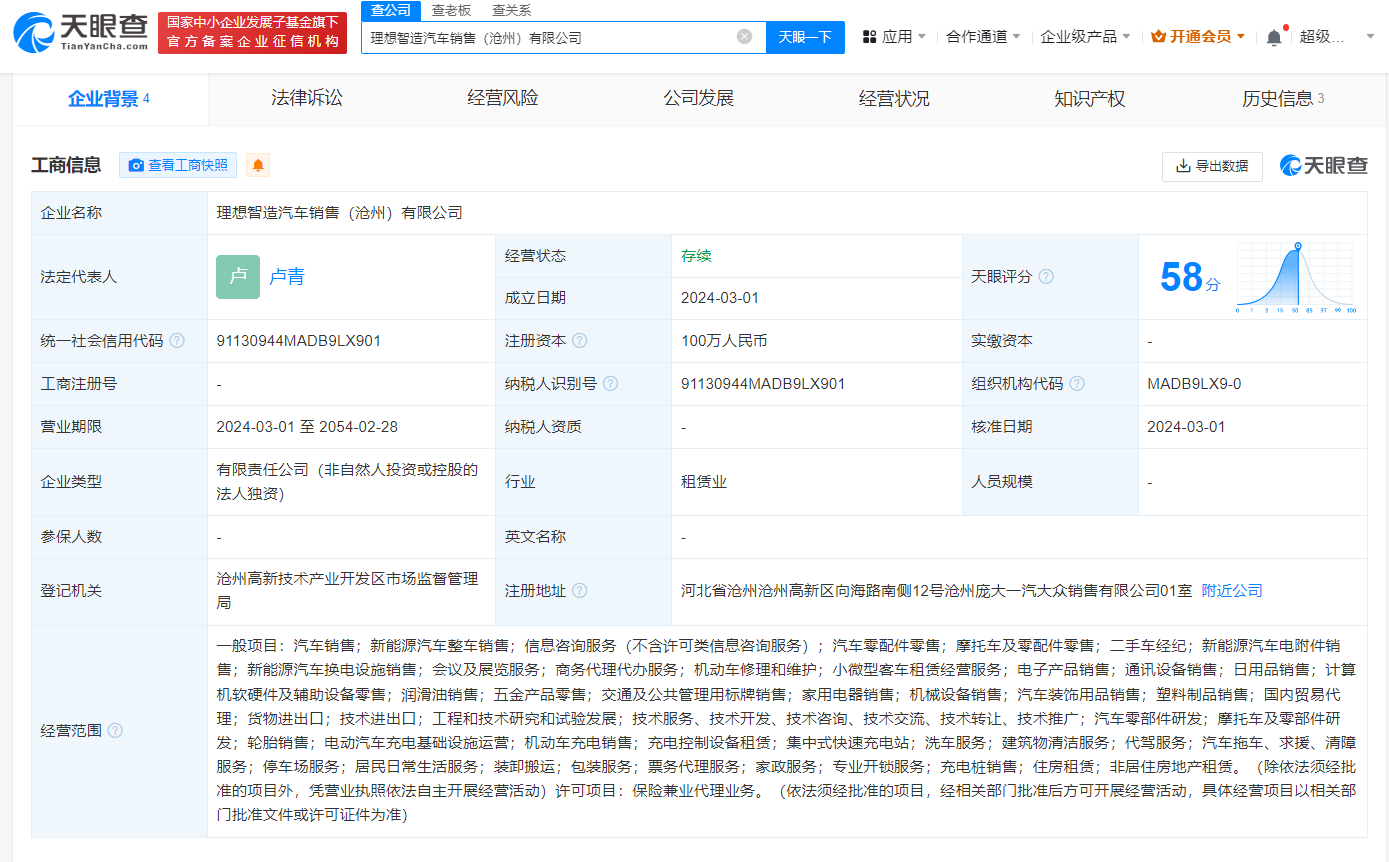Click the help icon next to 统一社会信用代码

click(x=177, y=341)
